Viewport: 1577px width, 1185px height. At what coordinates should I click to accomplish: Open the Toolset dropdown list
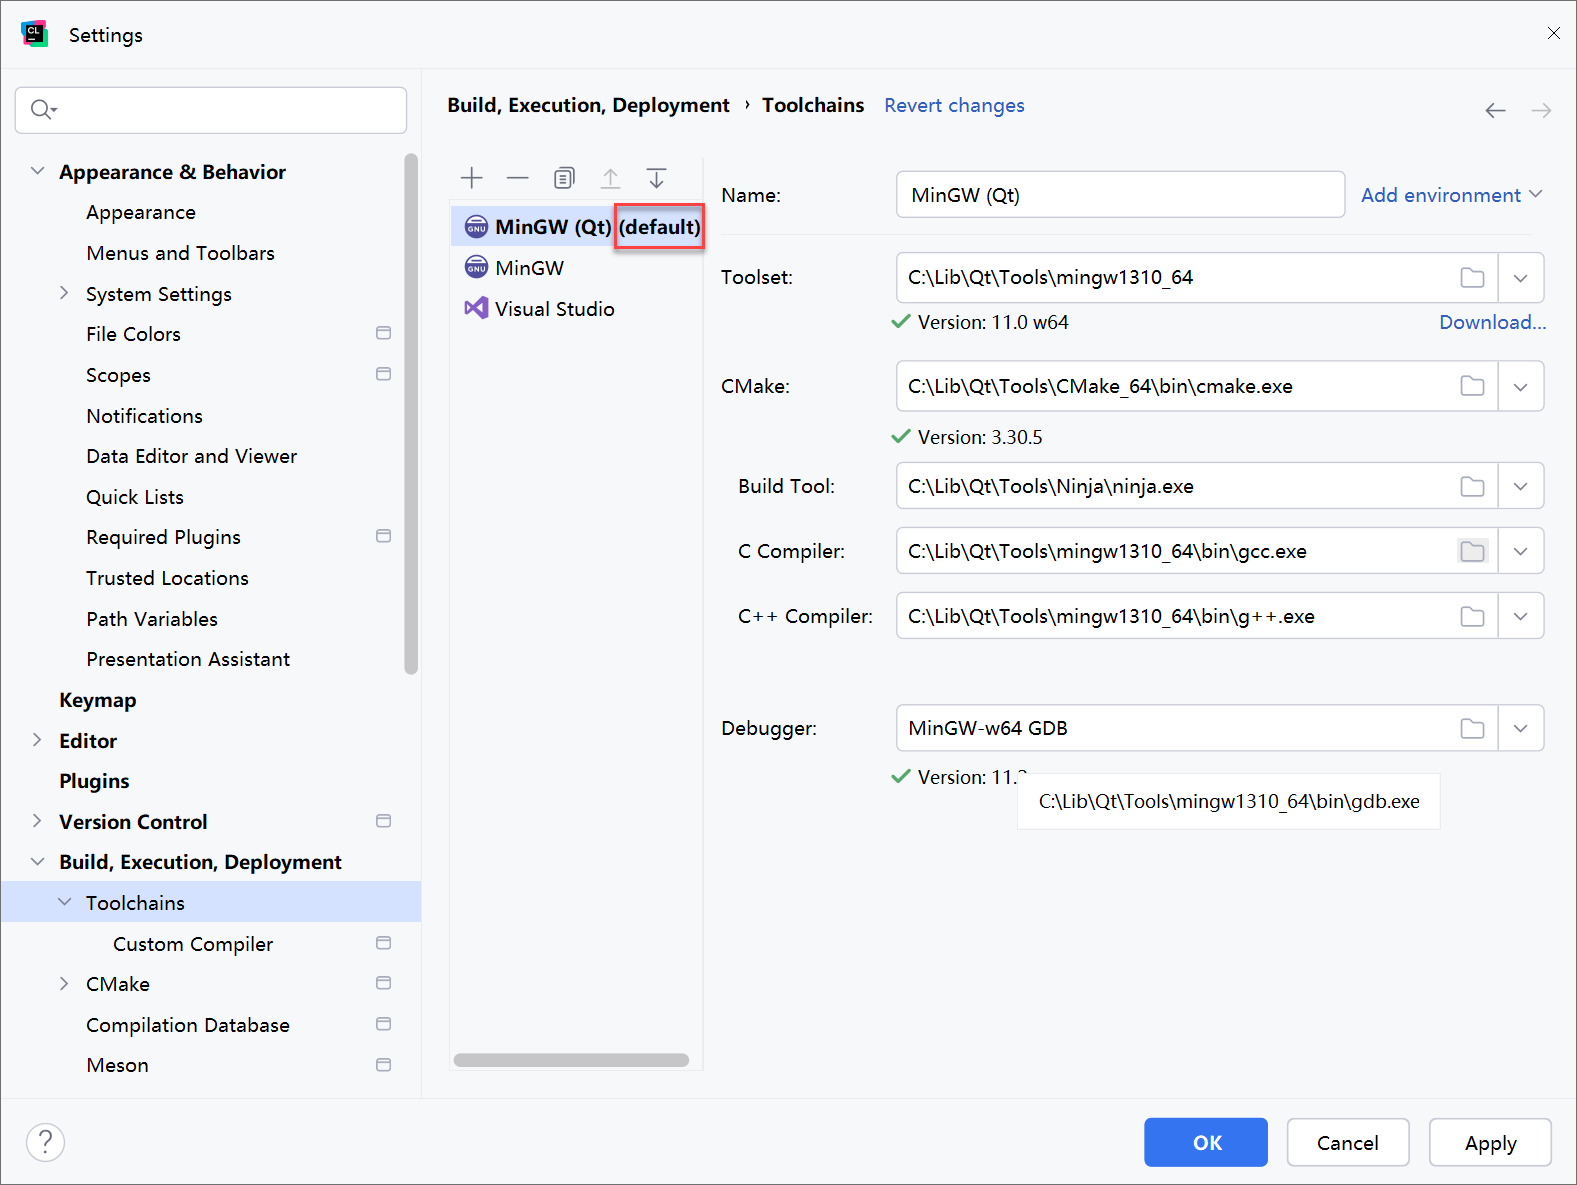tap(1521, 278)
